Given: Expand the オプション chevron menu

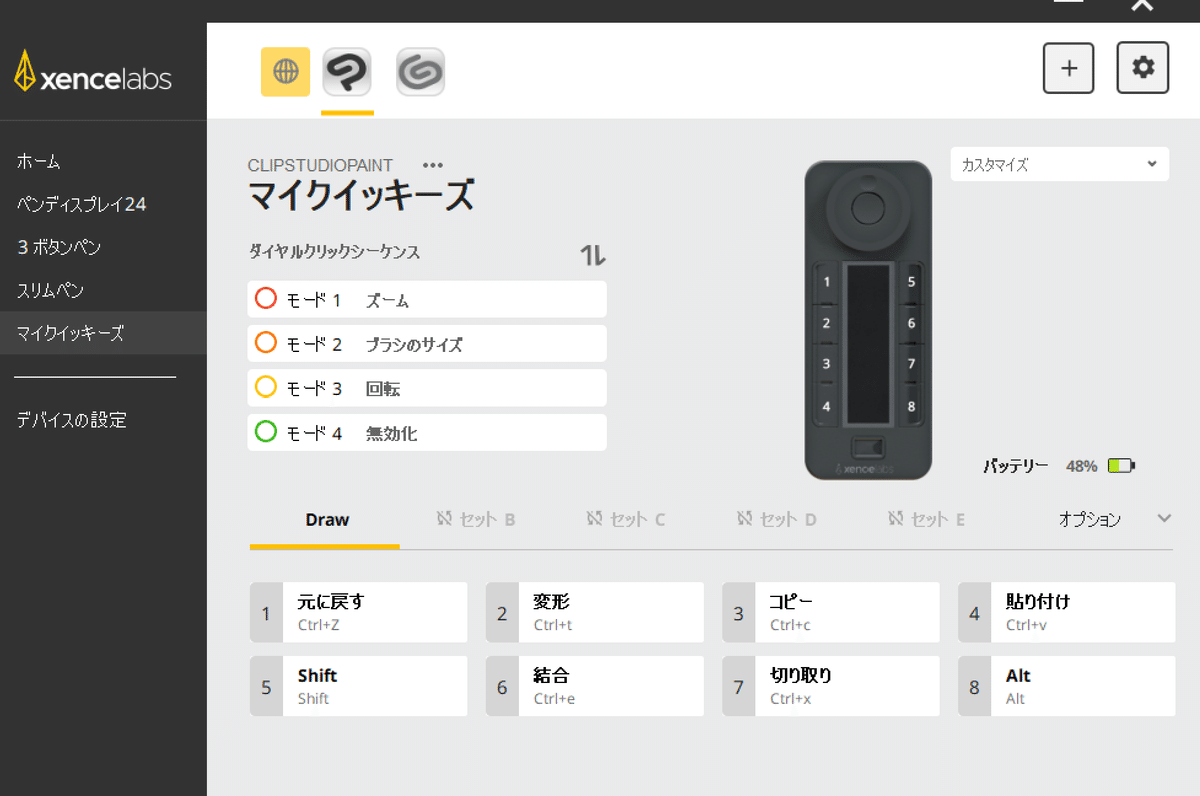Looking at the screenshot, I should [1163, 518].
